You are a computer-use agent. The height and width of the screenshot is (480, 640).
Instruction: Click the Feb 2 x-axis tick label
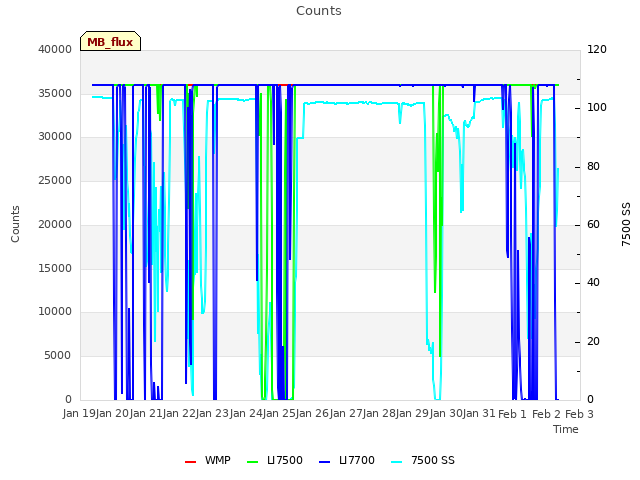coord(546,414)
